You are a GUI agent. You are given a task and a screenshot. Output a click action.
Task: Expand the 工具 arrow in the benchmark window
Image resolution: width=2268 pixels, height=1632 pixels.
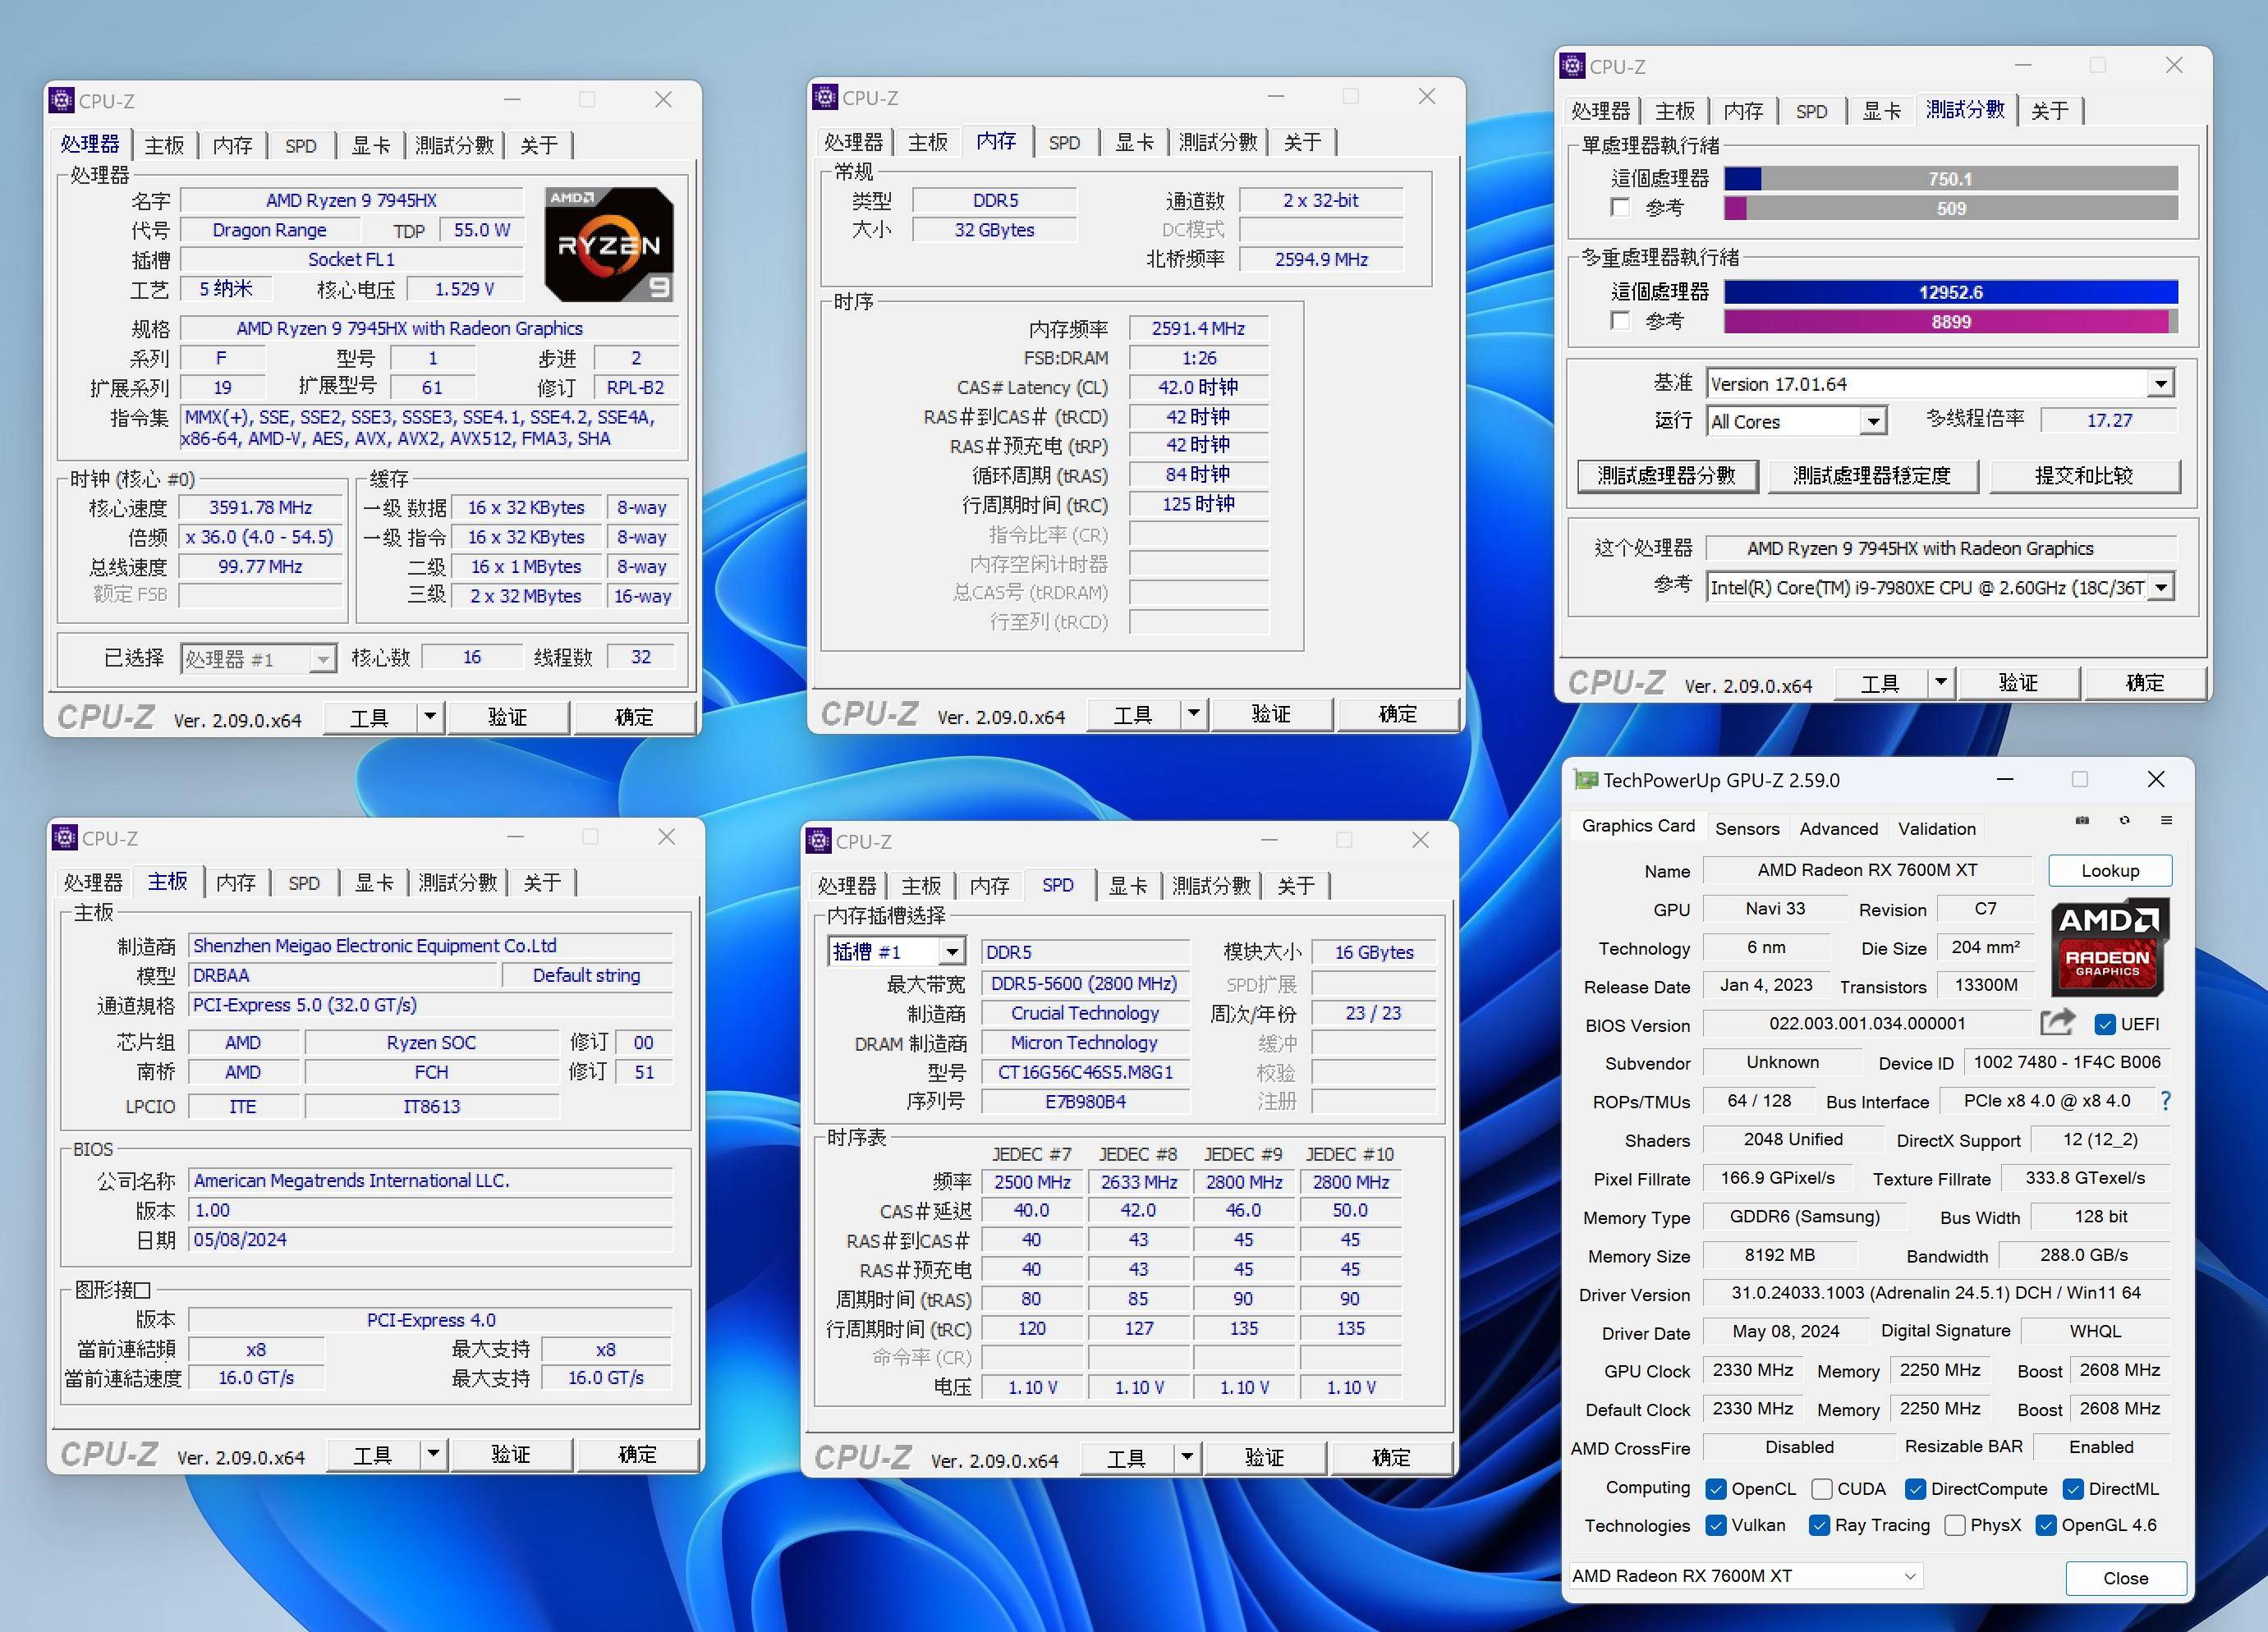[x=1940, y=682]
